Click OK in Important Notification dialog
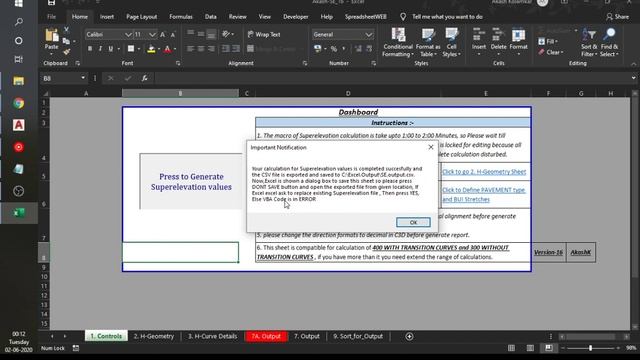 (x=413, y=222)
